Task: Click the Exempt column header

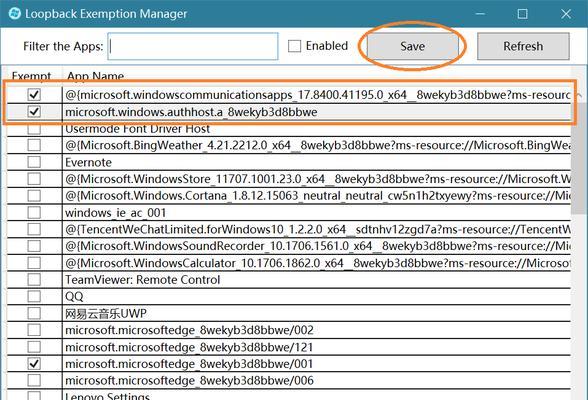Action: click(x=32, y=75)
